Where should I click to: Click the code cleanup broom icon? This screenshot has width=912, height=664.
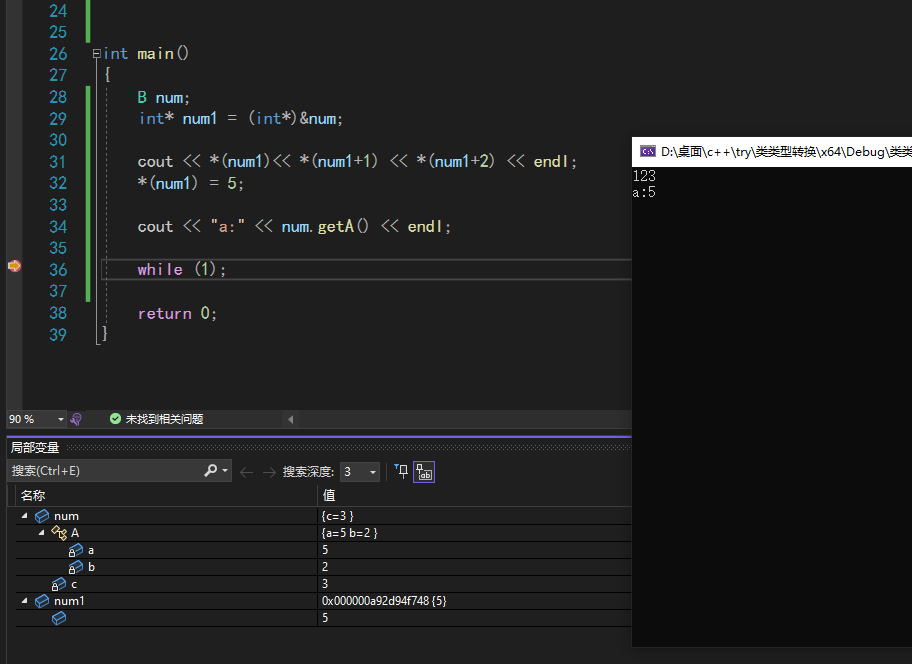click(76, 419)
